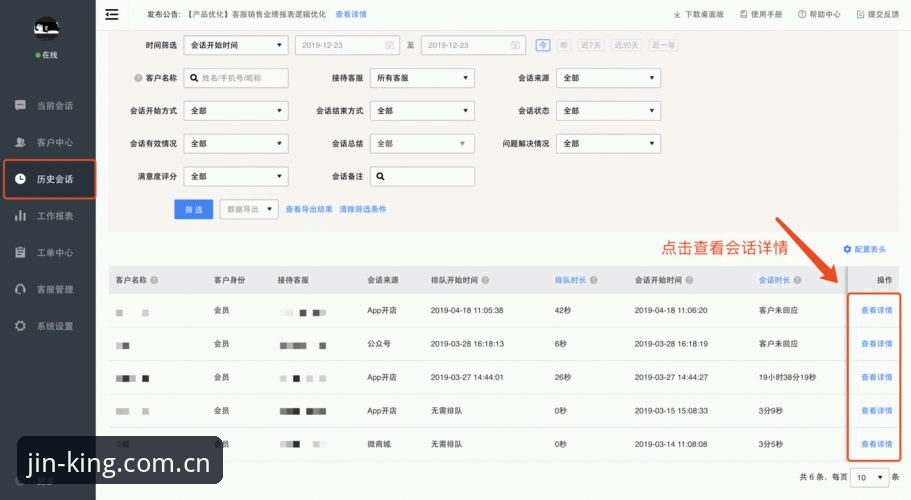Open 工单中心 in the sidebar
Screen dimensions: 911x500
pos(46,253)
